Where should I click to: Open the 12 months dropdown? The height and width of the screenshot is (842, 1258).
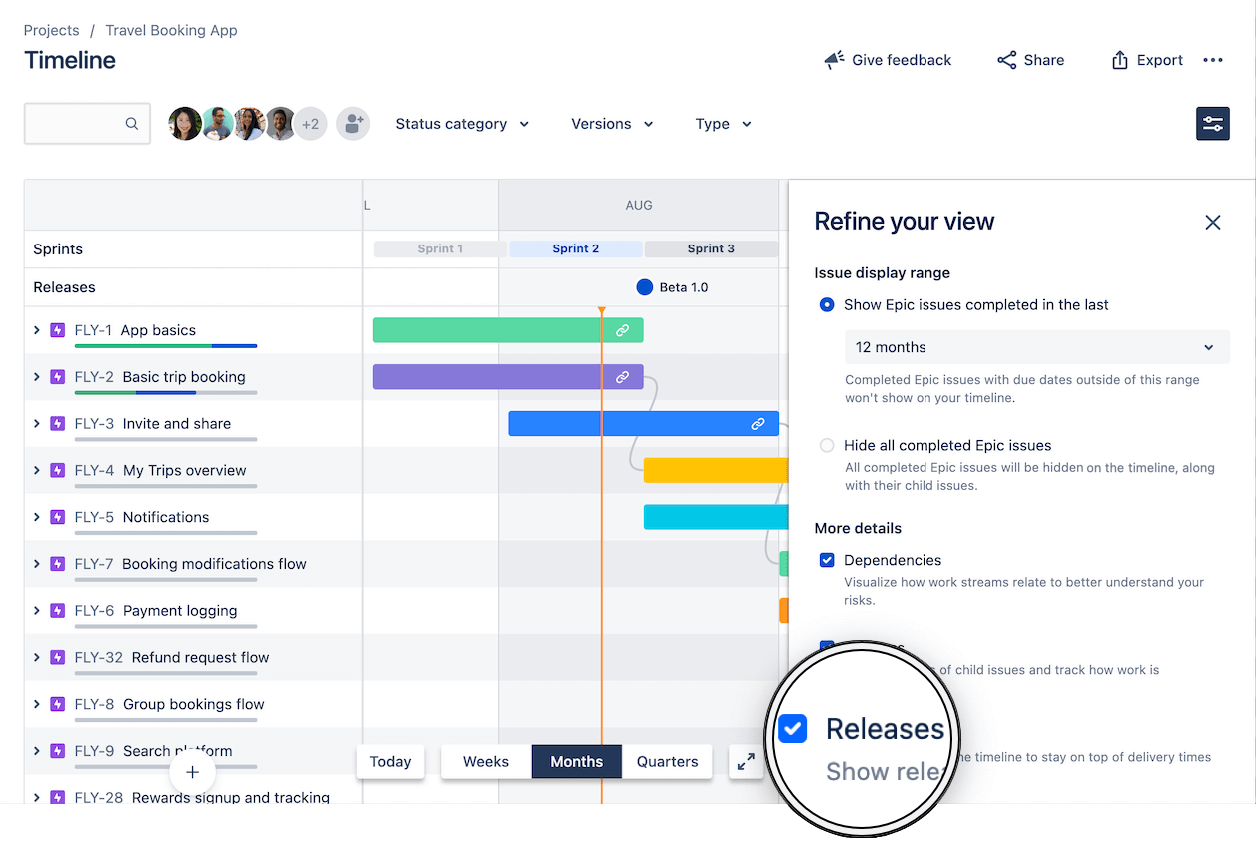(x=1037, y=347)
